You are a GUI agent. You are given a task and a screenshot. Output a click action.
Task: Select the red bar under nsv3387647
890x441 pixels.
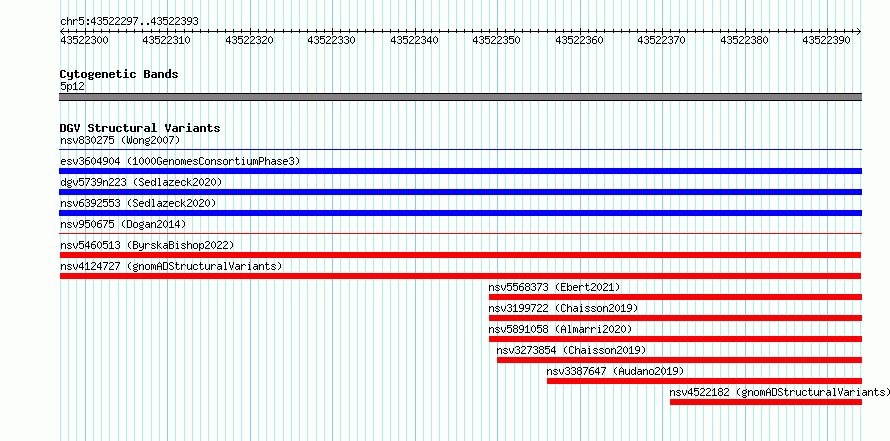[704, 381]
